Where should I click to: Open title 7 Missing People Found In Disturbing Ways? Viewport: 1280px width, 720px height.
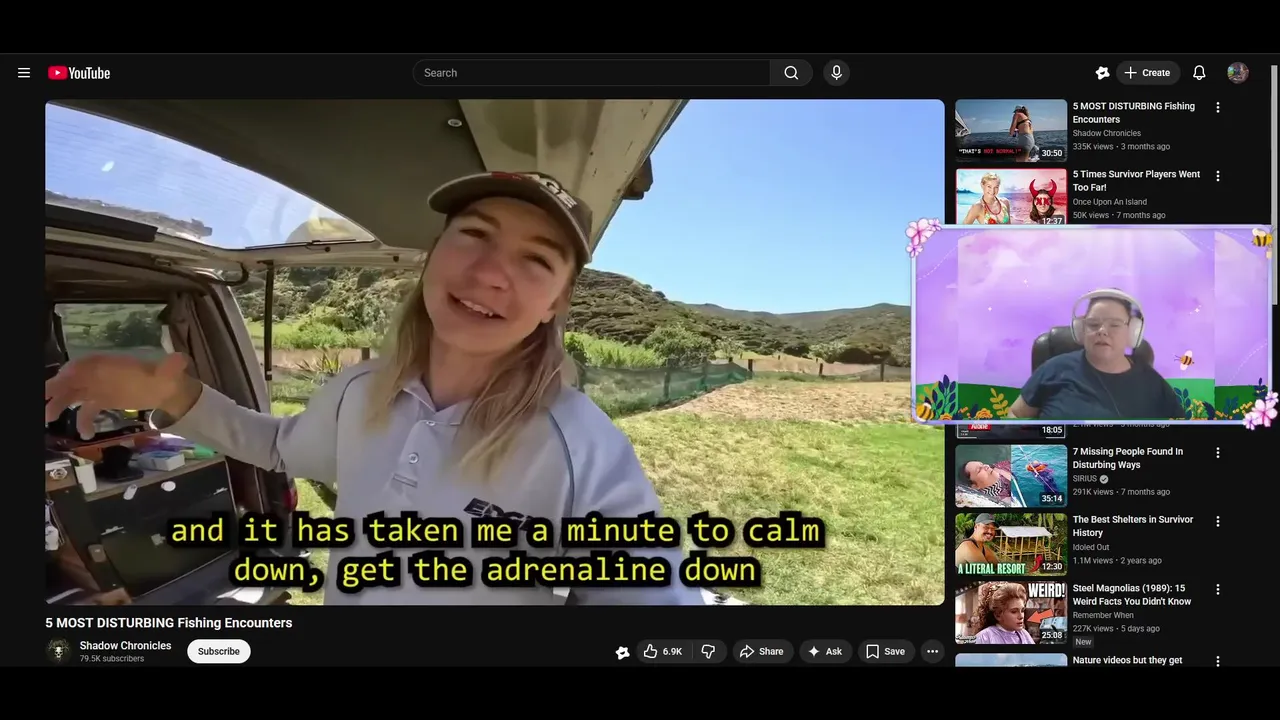click(1128, 458)
